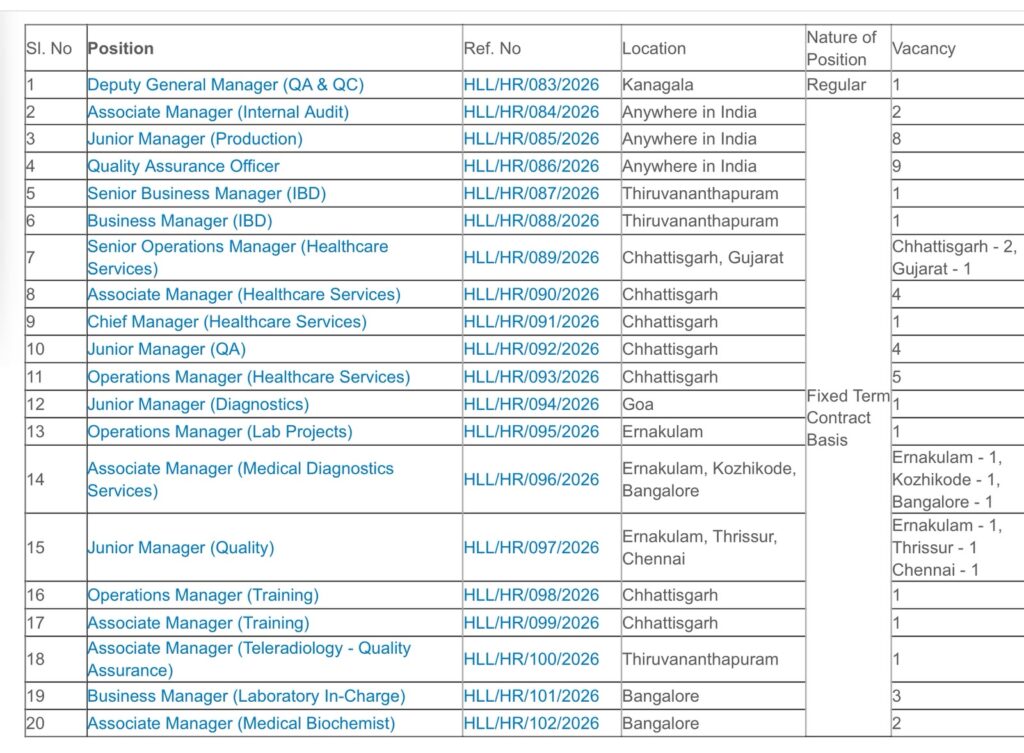1024x753 pixels.
Task: Open Business Manager (IBD) position link
Action: (180, 221)
